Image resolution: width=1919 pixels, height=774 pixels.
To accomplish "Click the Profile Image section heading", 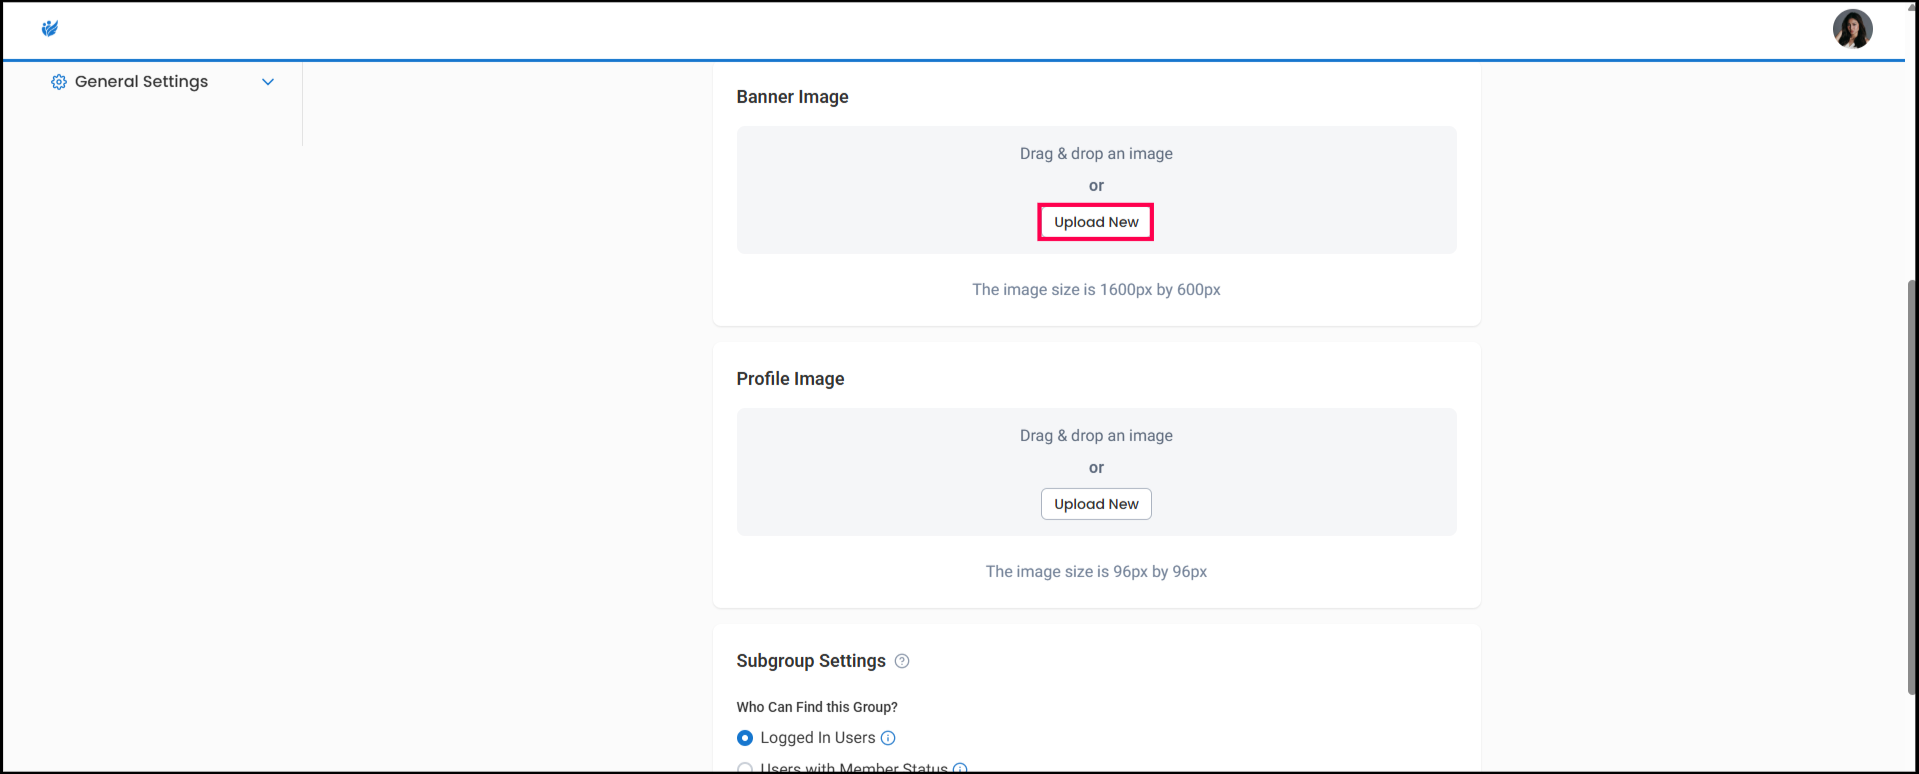I will (x=790, y=379).
